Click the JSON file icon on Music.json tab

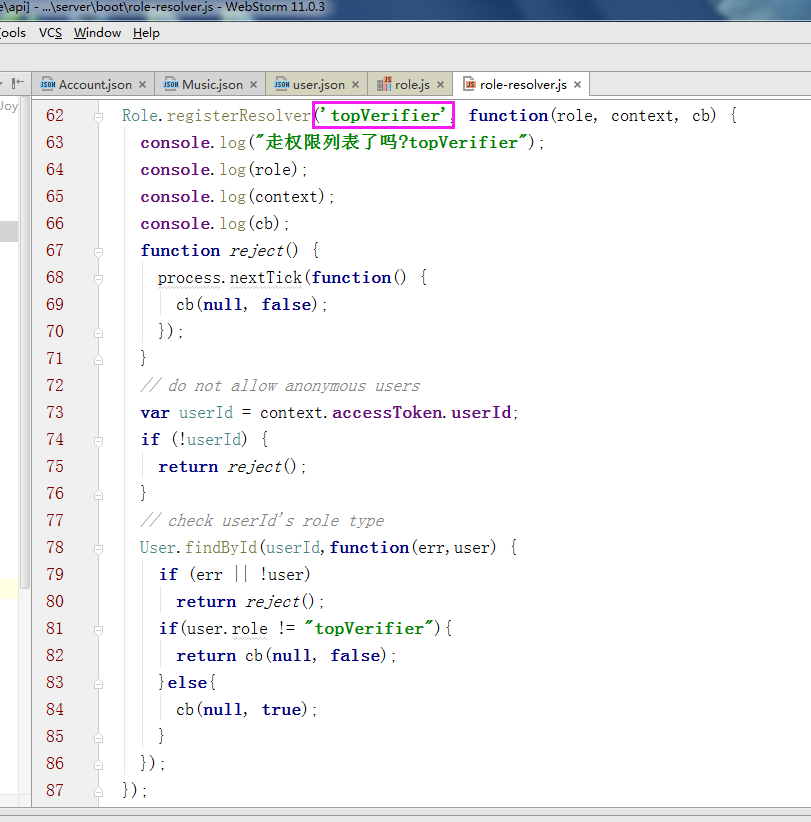[x=170, y=84]
